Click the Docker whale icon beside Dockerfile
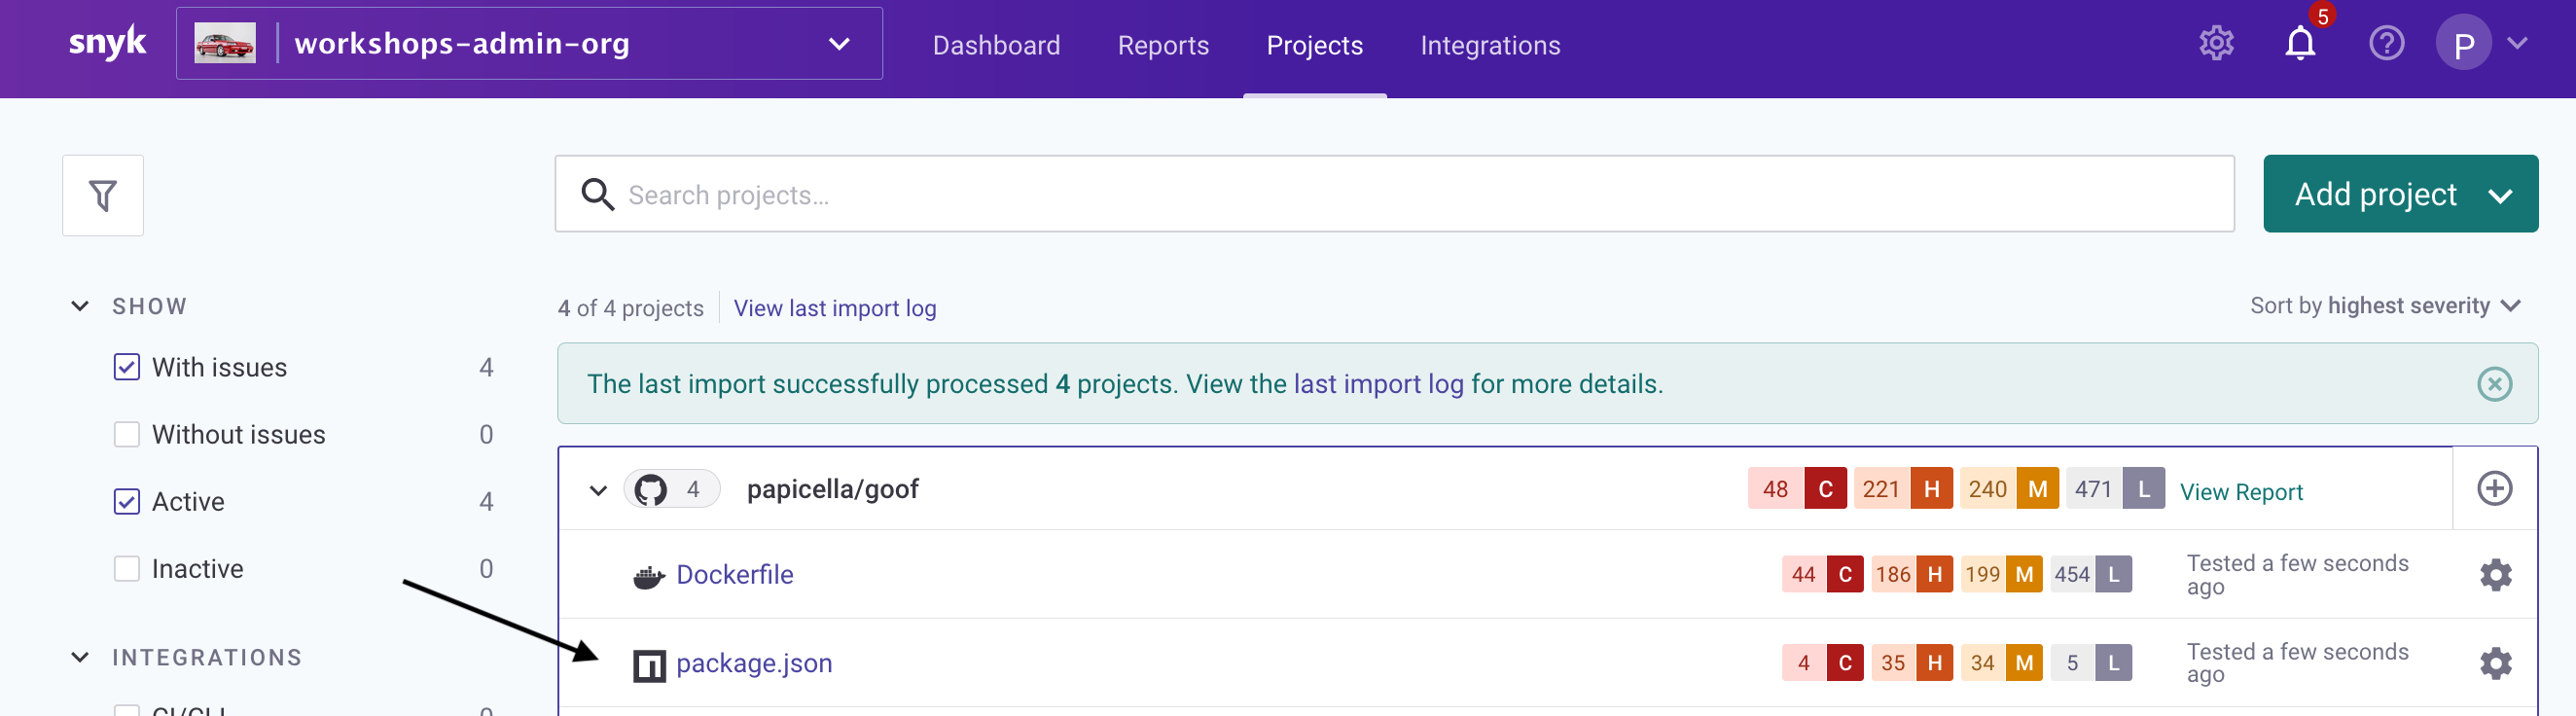The image size is (2576, 716). [x=649, y=577]
